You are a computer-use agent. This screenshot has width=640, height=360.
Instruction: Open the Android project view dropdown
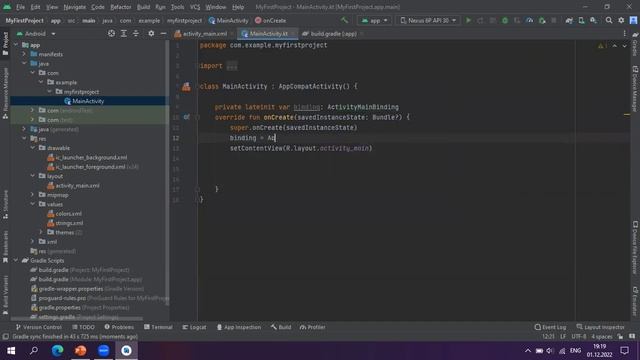pyautogui.click(x=36, y=33)
